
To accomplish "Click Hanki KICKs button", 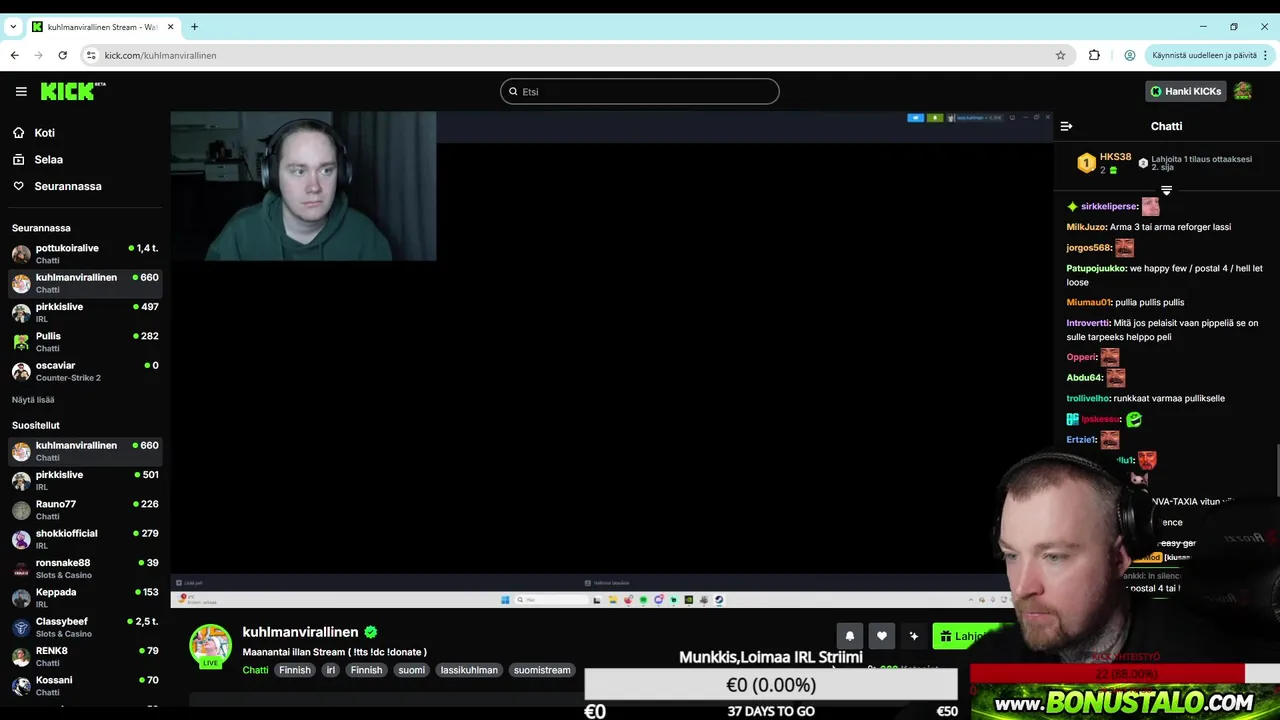I will tap(1185, 91).
